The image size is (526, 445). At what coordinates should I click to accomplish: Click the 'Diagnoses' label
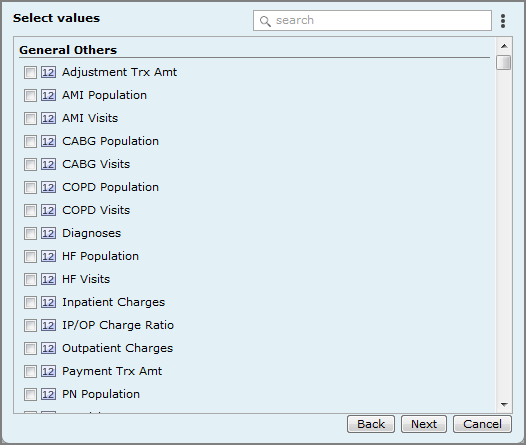pyautogui.click(x=91, y=233)
